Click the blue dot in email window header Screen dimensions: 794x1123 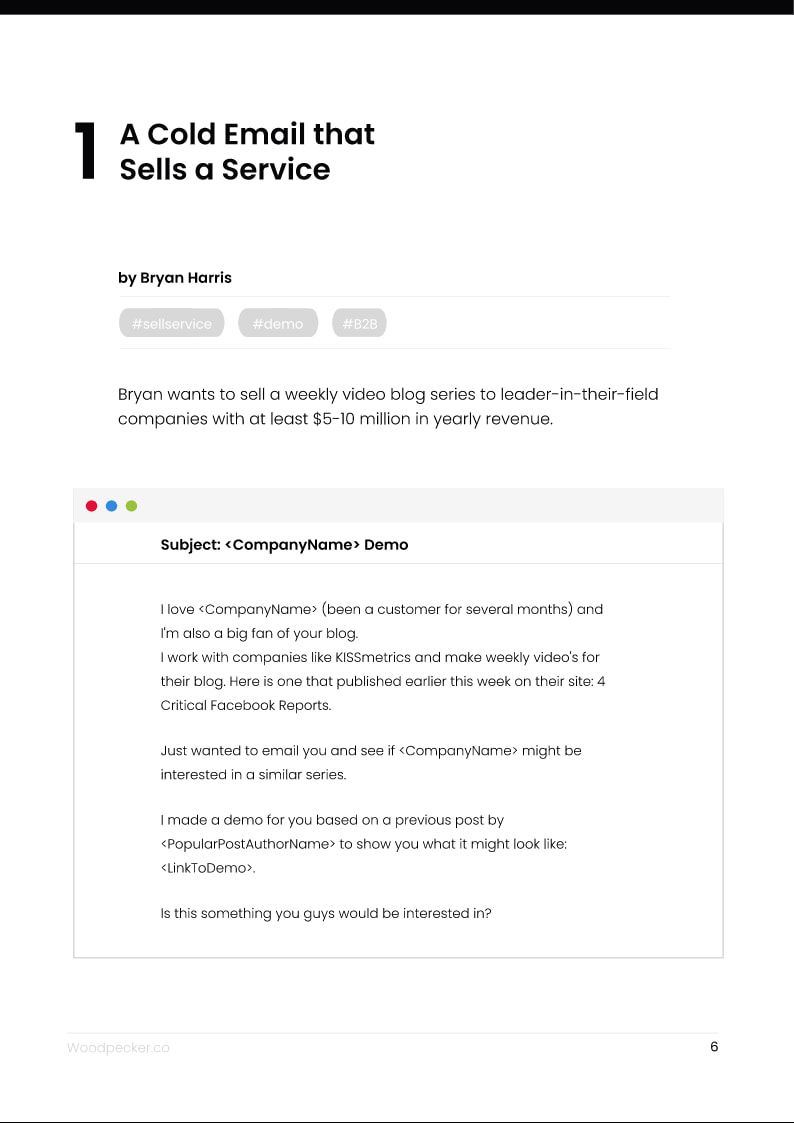pyautogui.click(x=111, y=506)
